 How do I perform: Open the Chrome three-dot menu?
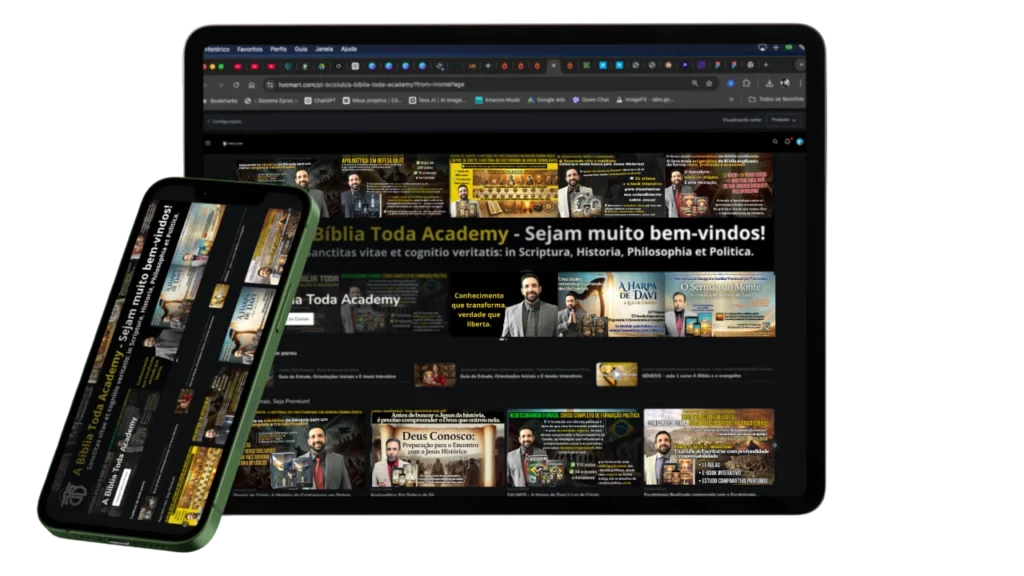[800, 84]
